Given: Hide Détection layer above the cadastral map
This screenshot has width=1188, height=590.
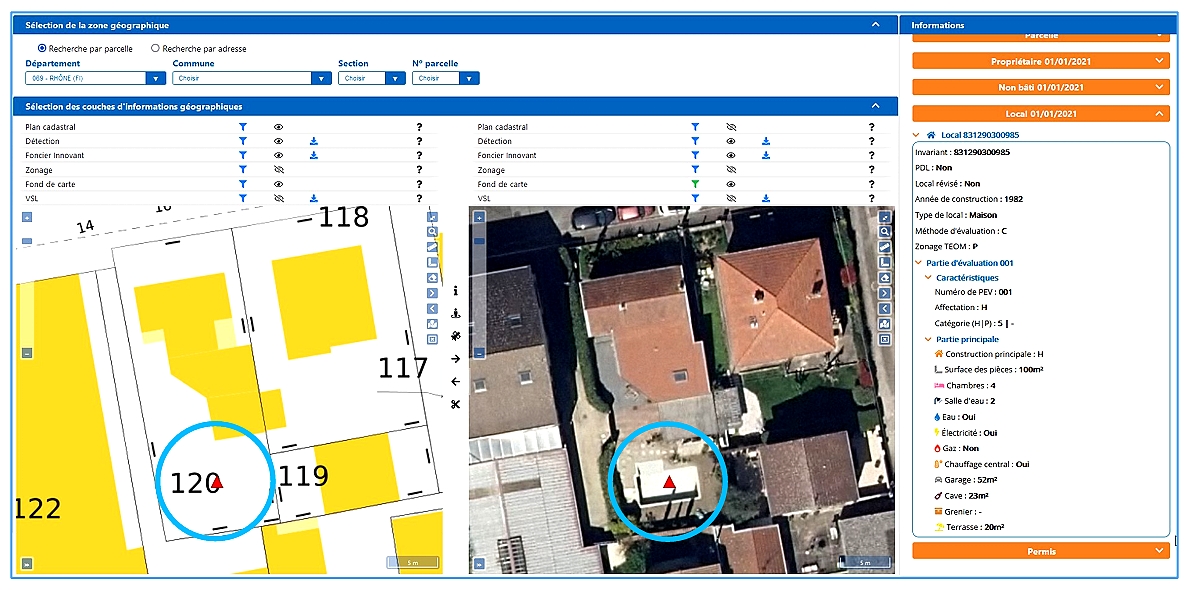Looking at the screenshot, I should click(278, 142).
